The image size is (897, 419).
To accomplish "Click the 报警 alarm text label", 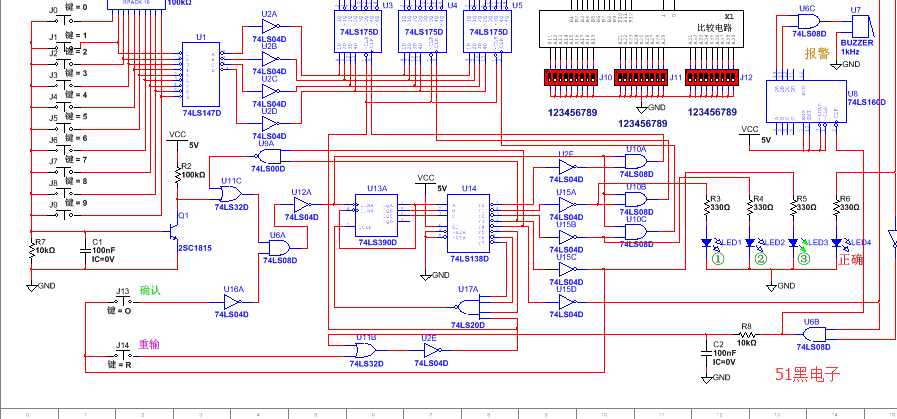I will [x=817, y=53].
